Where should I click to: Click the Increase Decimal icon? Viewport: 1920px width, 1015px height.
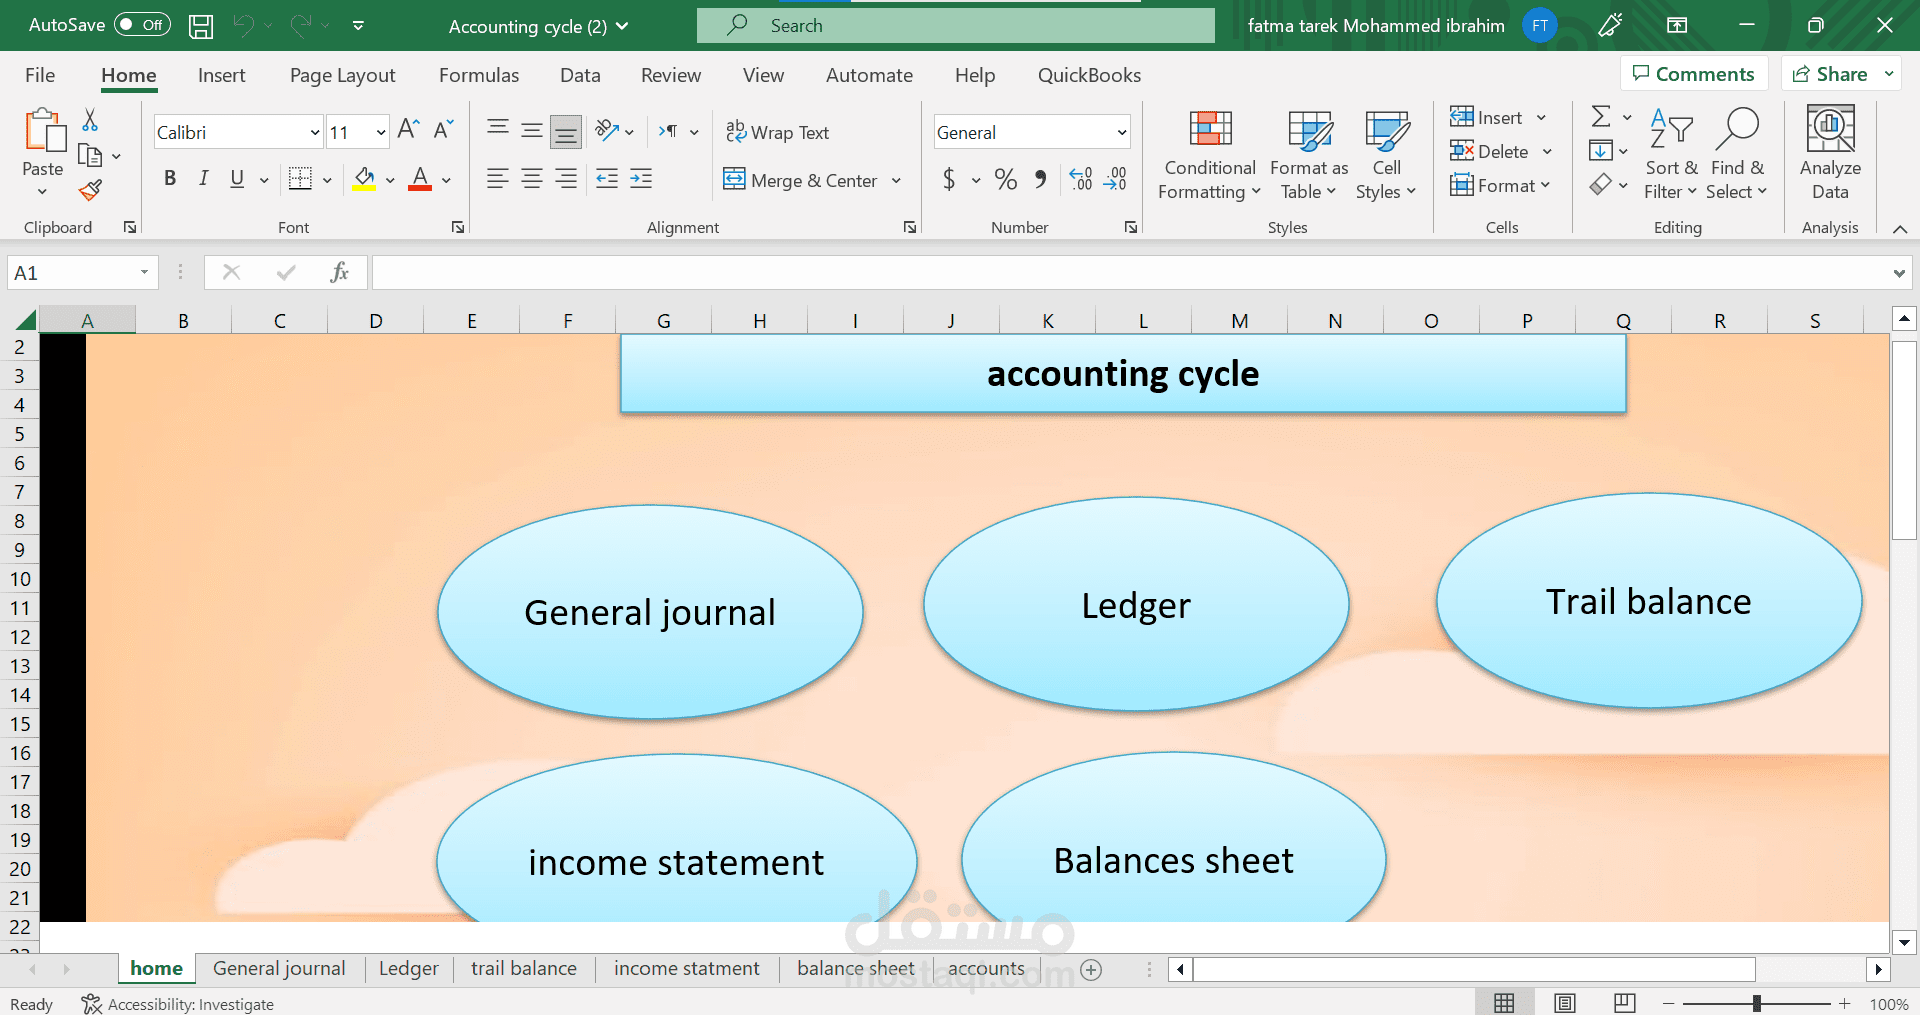(1079, 179)
